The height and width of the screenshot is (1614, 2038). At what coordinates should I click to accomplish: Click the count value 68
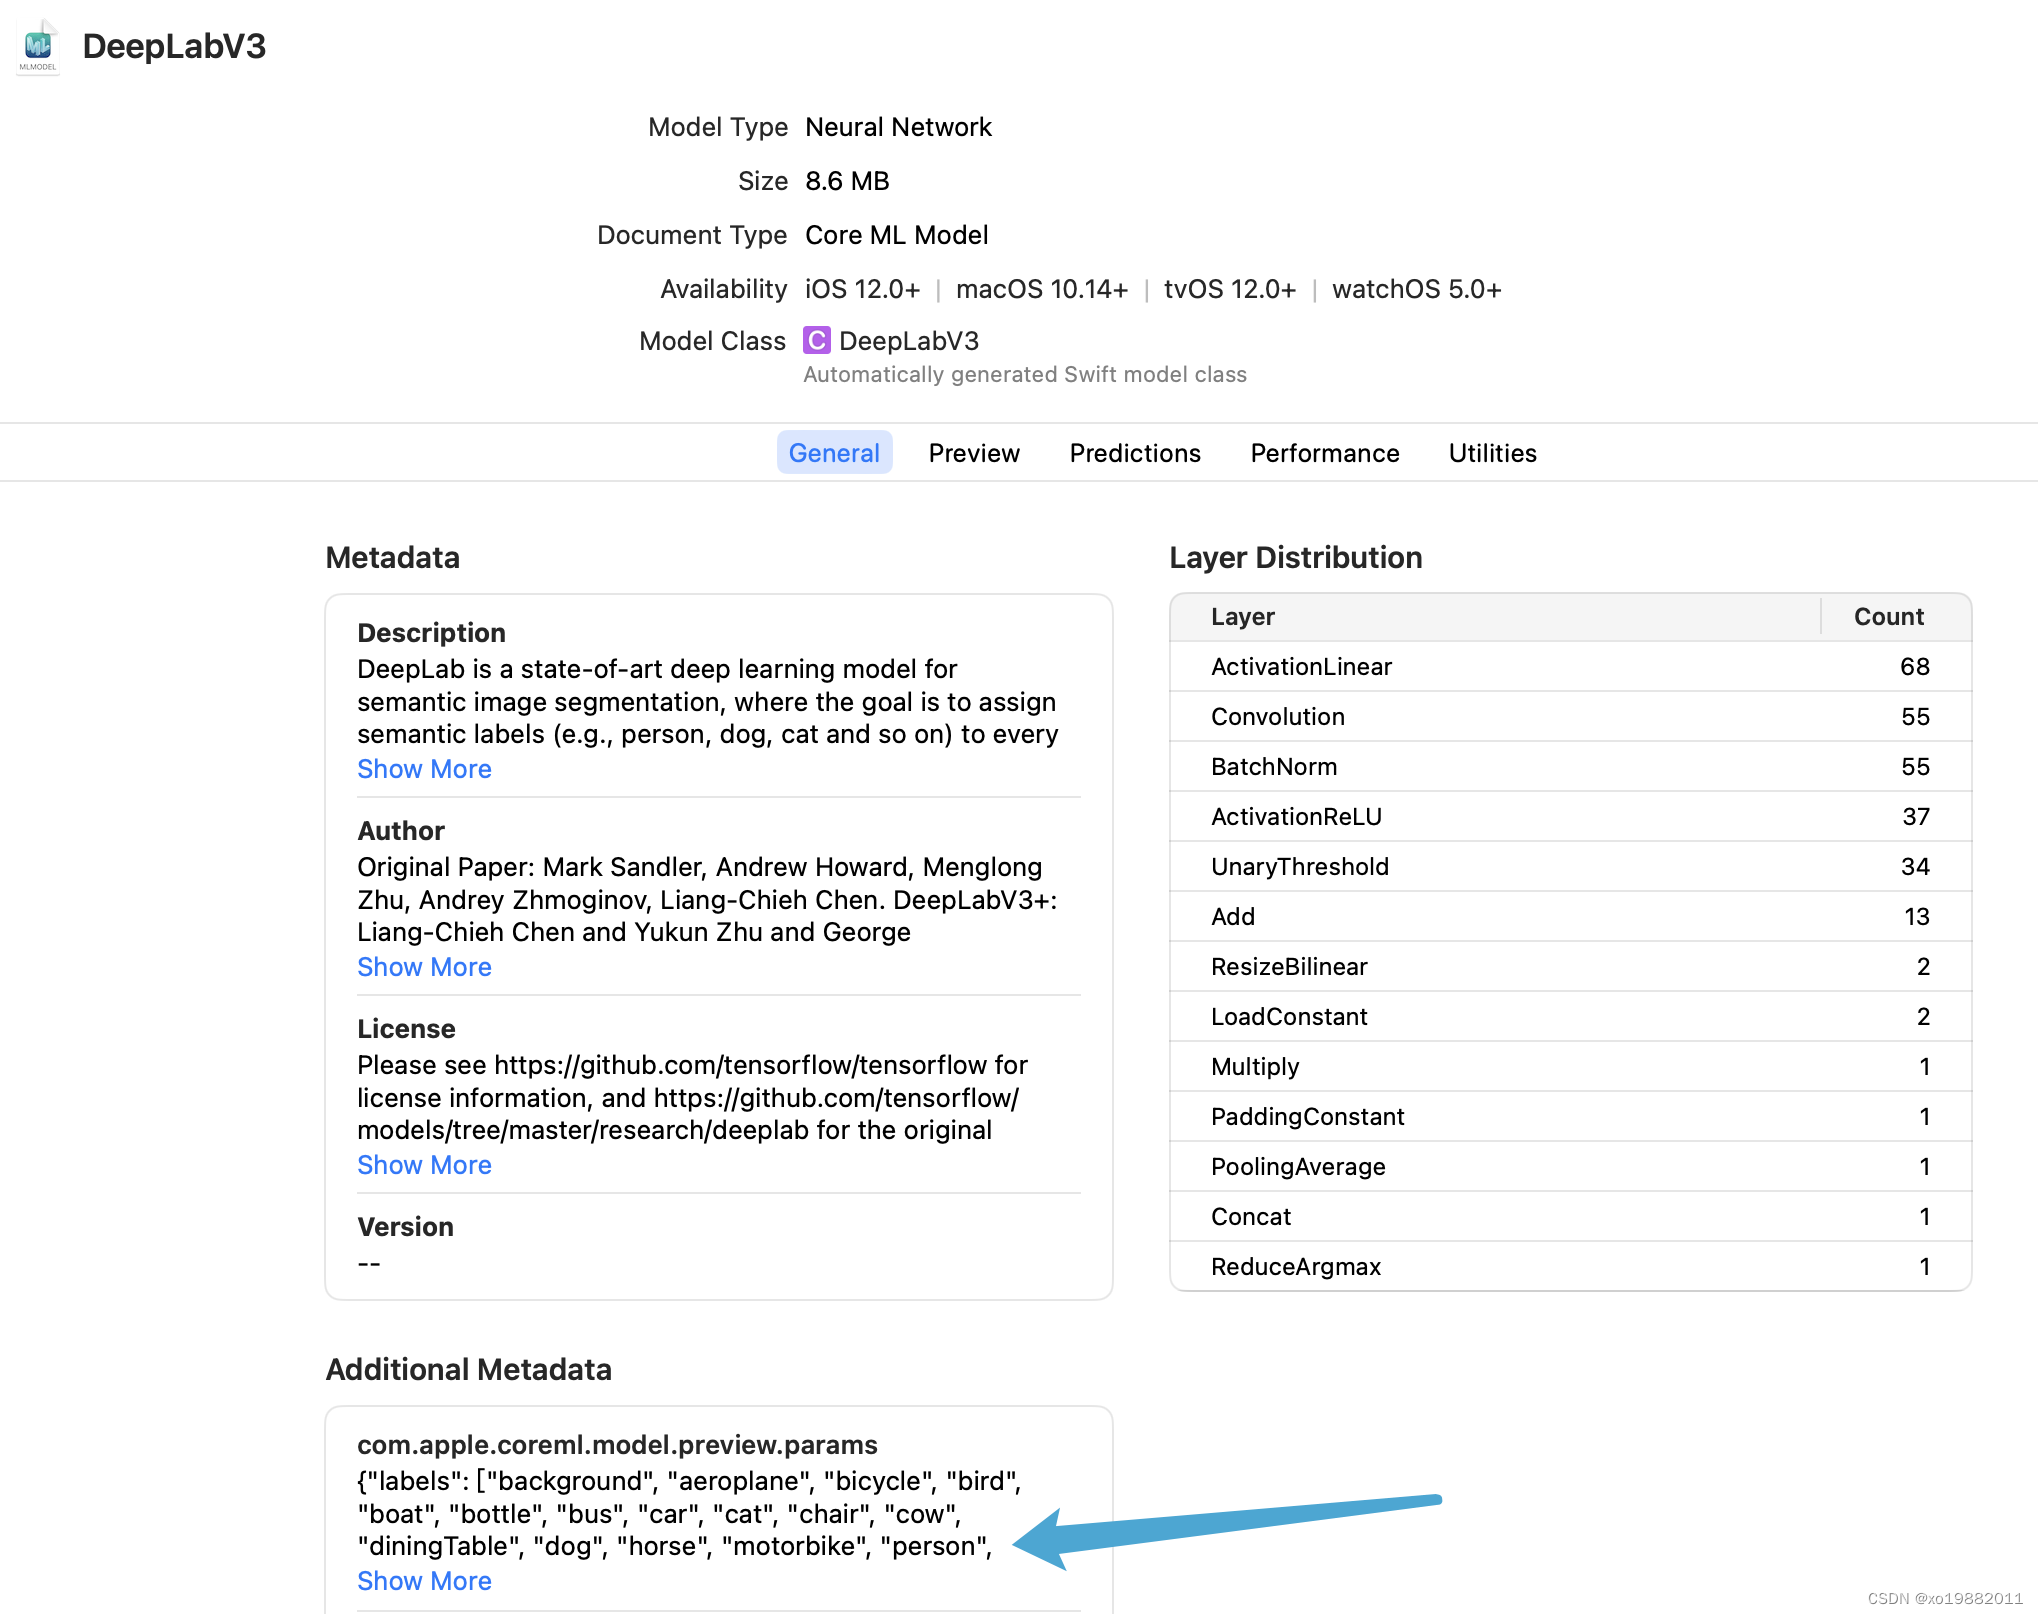pos(1915,667)
